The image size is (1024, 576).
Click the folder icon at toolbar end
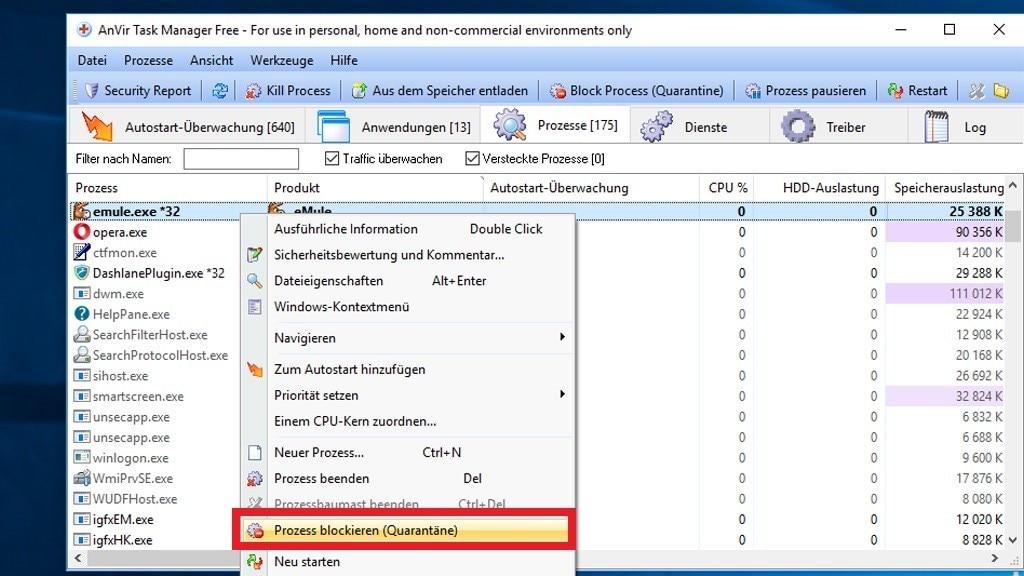click(x=1001, y=91)
